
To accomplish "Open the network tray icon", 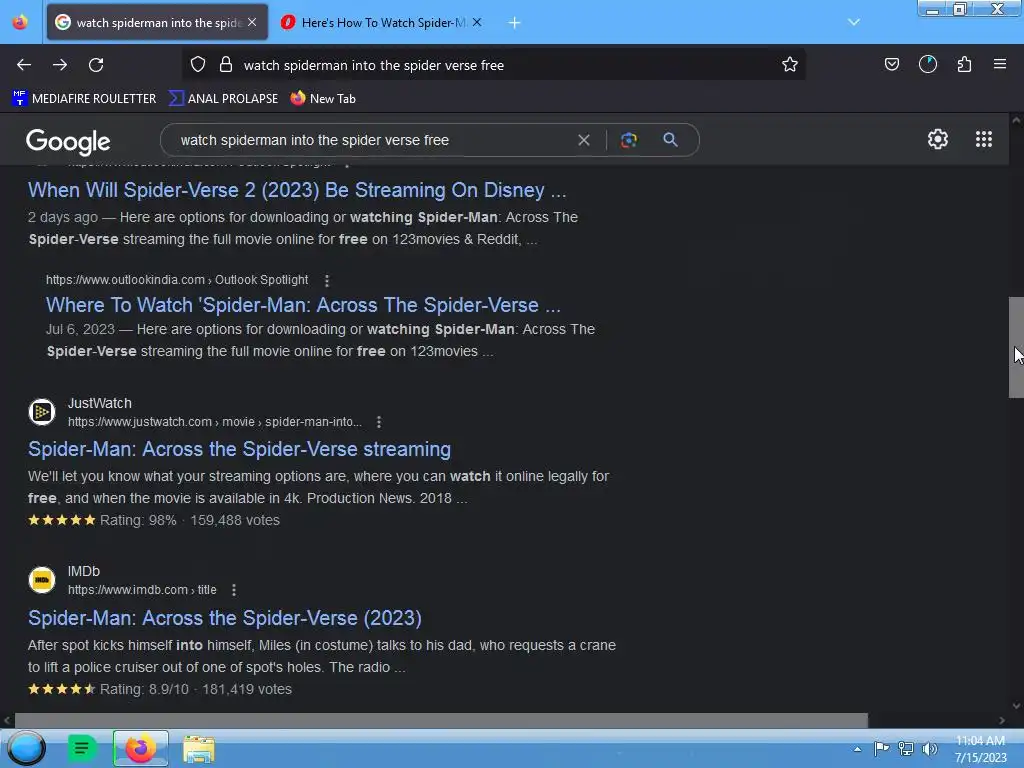I will (906, 748).
